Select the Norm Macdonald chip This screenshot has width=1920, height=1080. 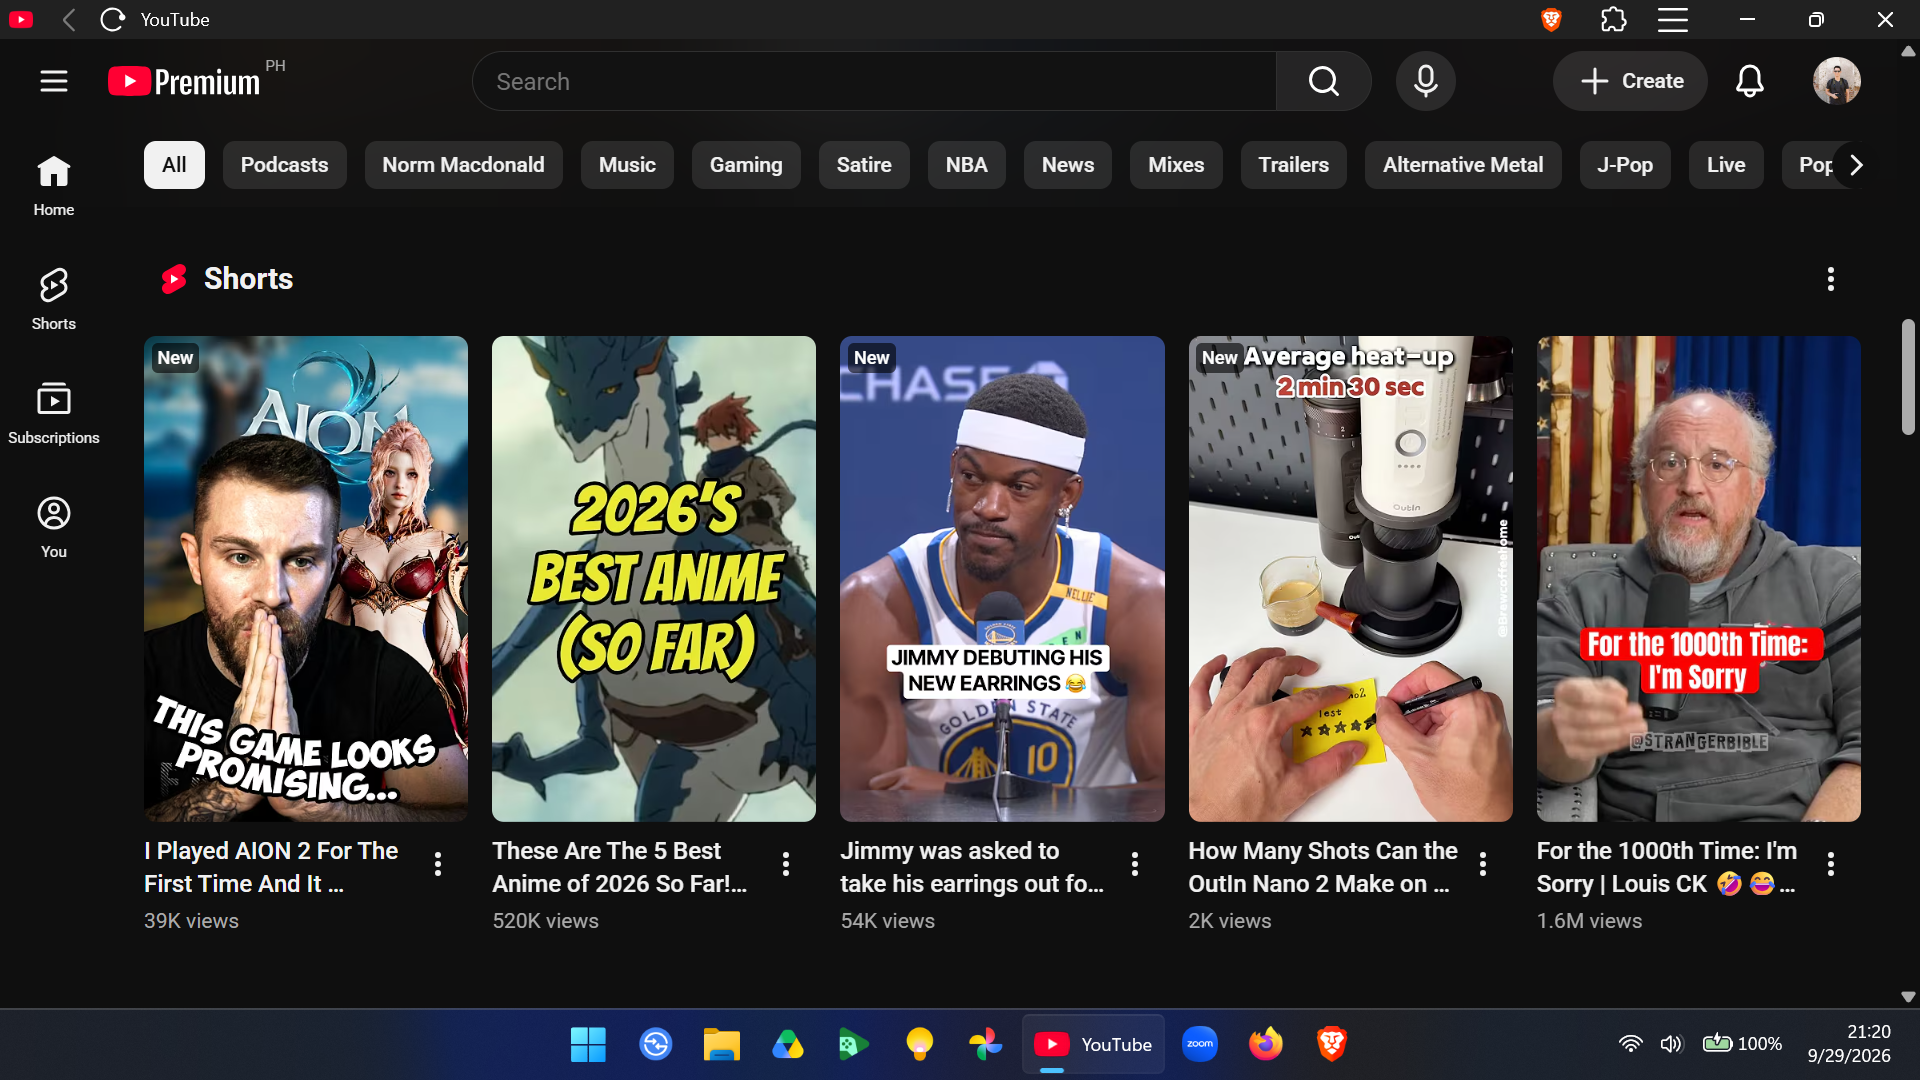tap(463, 165)
